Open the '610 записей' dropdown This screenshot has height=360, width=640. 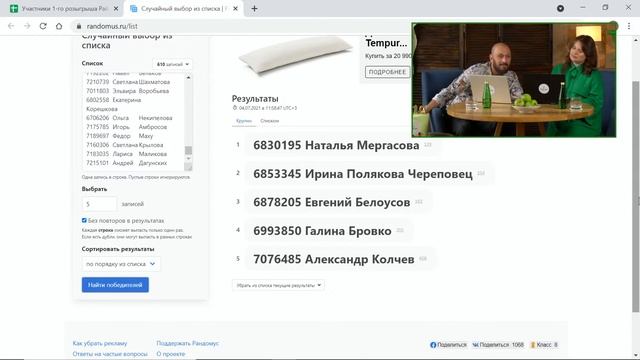pos(173,64)
